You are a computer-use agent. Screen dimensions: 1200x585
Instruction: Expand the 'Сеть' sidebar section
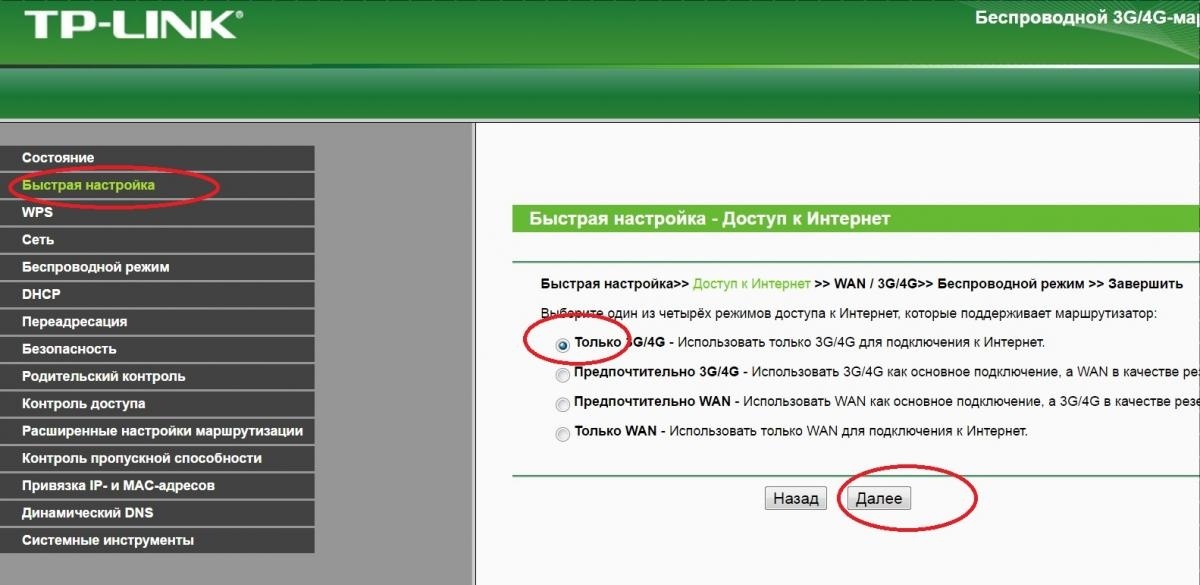[38, 240]
